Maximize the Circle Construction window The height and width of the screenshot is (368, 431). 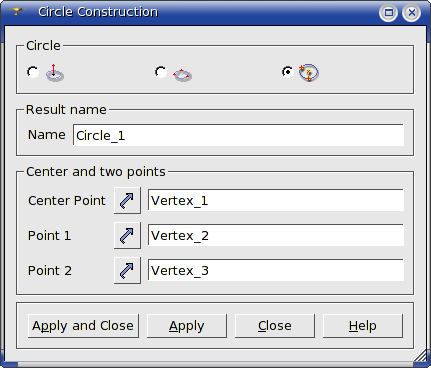point(388,13)
